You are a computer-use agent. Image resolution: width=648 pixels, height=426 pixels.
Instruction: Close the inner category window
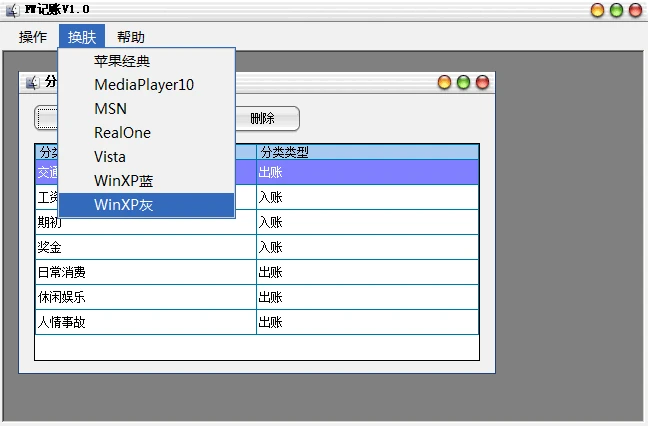coord(482,82)
